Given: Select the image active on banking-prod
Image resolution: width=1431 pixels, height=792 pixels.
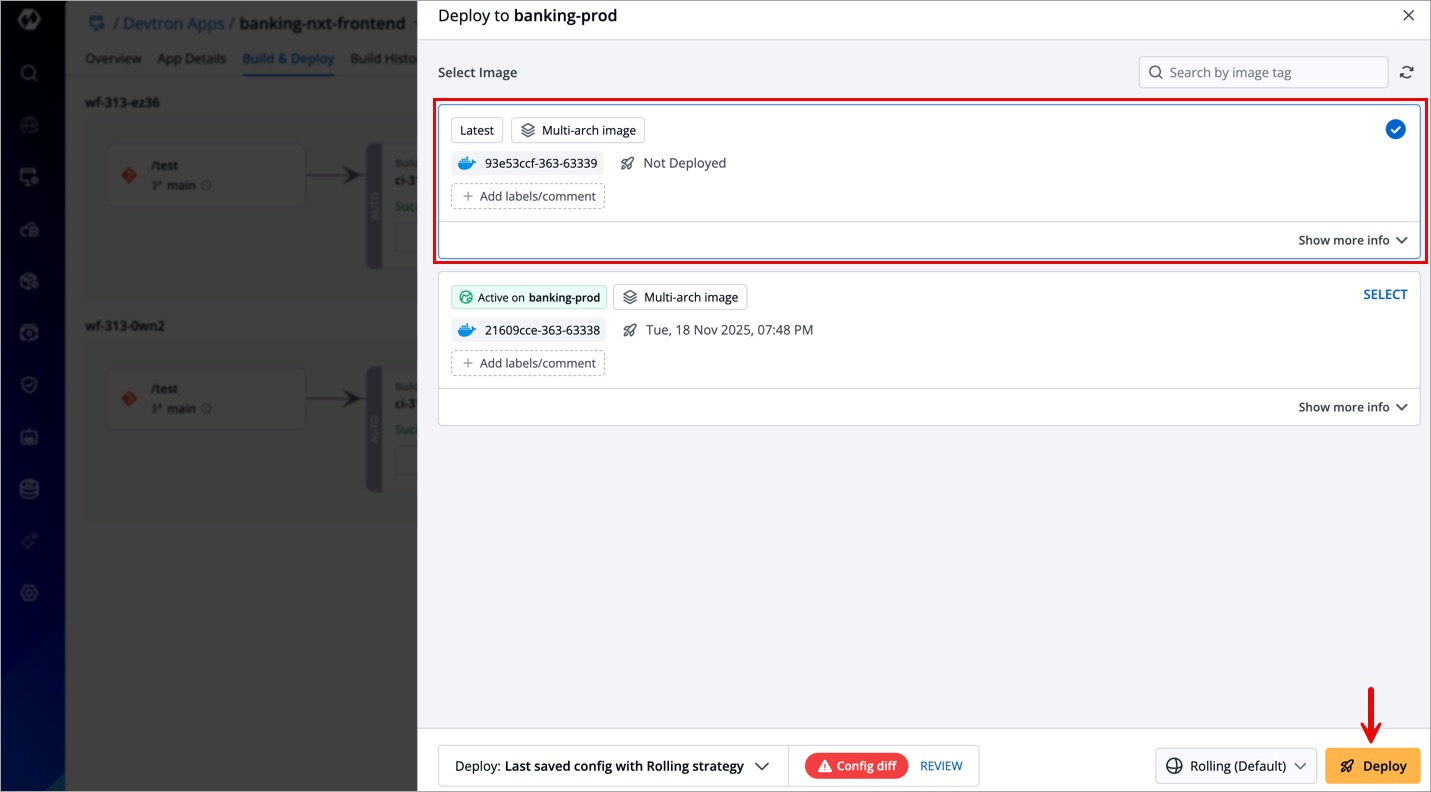Looking at the screenshot, I should 1385,295.
